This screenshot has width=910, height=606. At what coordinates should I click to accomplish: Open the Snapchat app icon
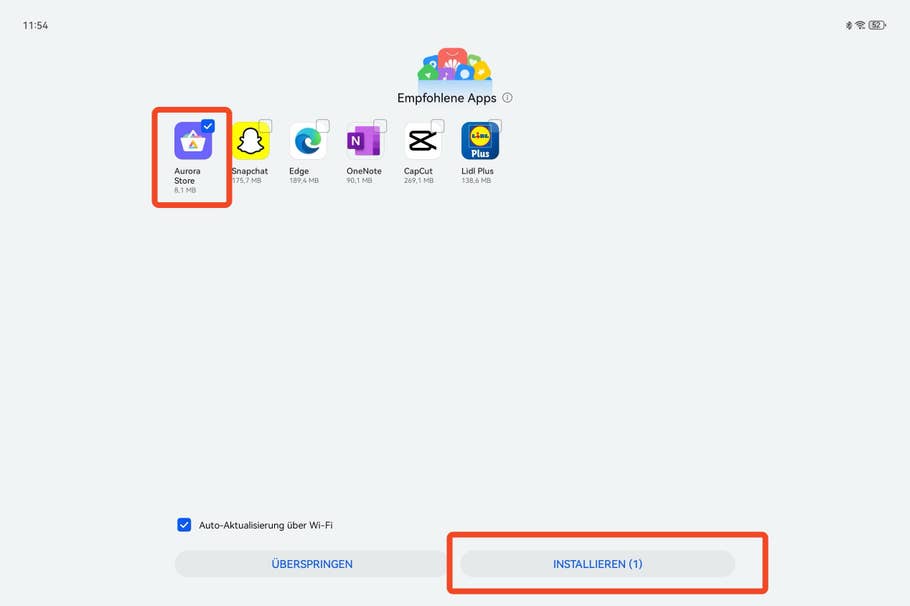click(249, 140)
